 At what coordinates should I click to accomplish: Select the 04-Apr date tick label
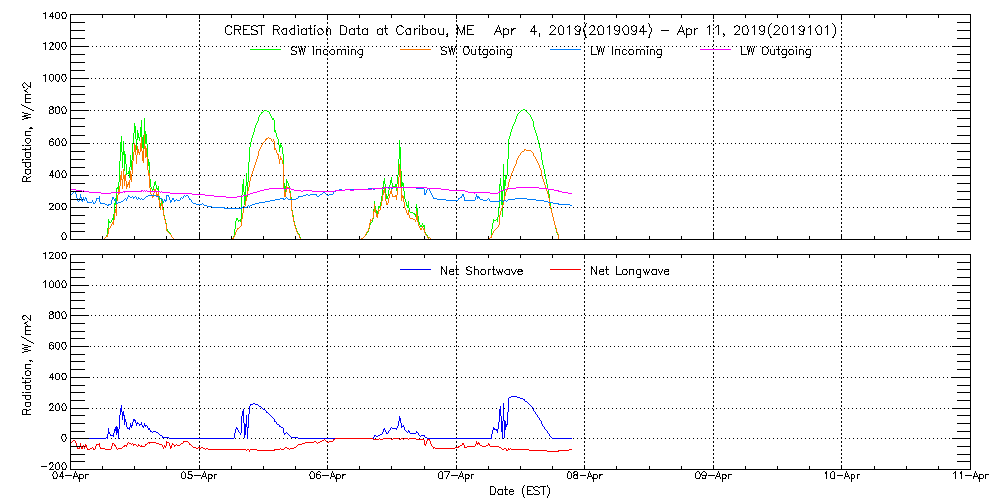tap(71, 477)
